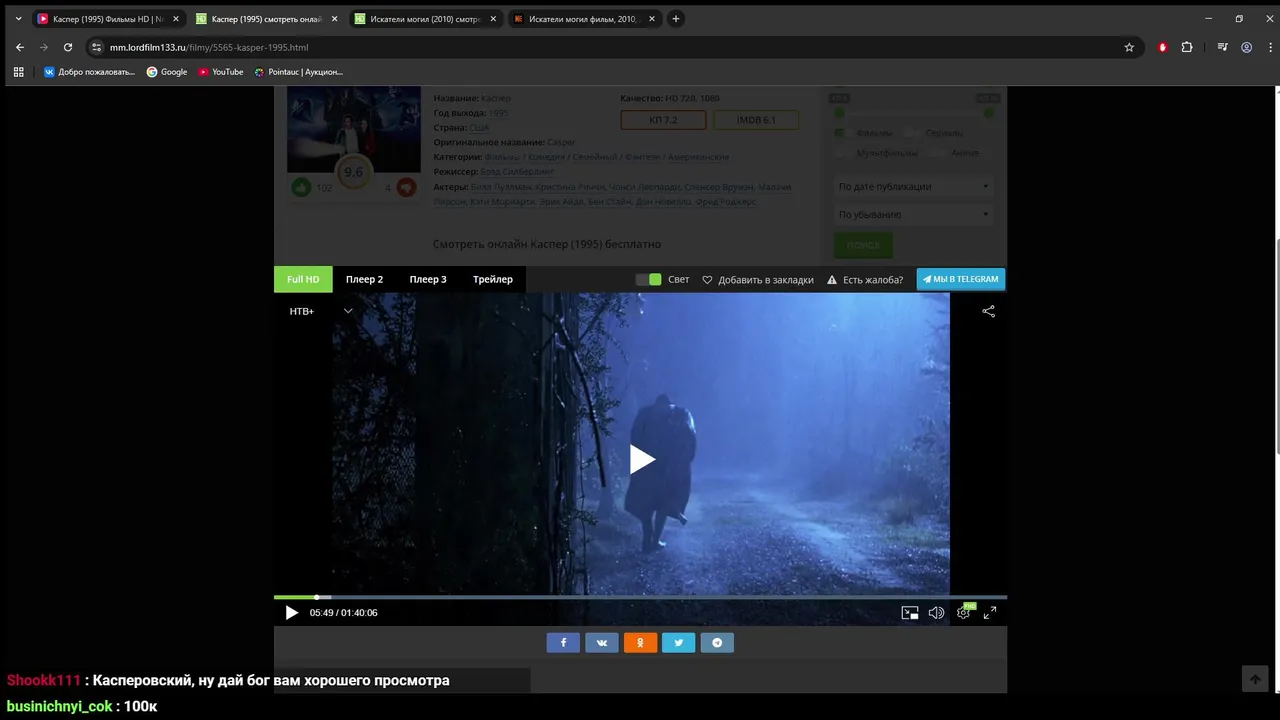This screenshot has height=720, width=1280.
Task: Click the КП 7.2 rating button
Action: 663,120
